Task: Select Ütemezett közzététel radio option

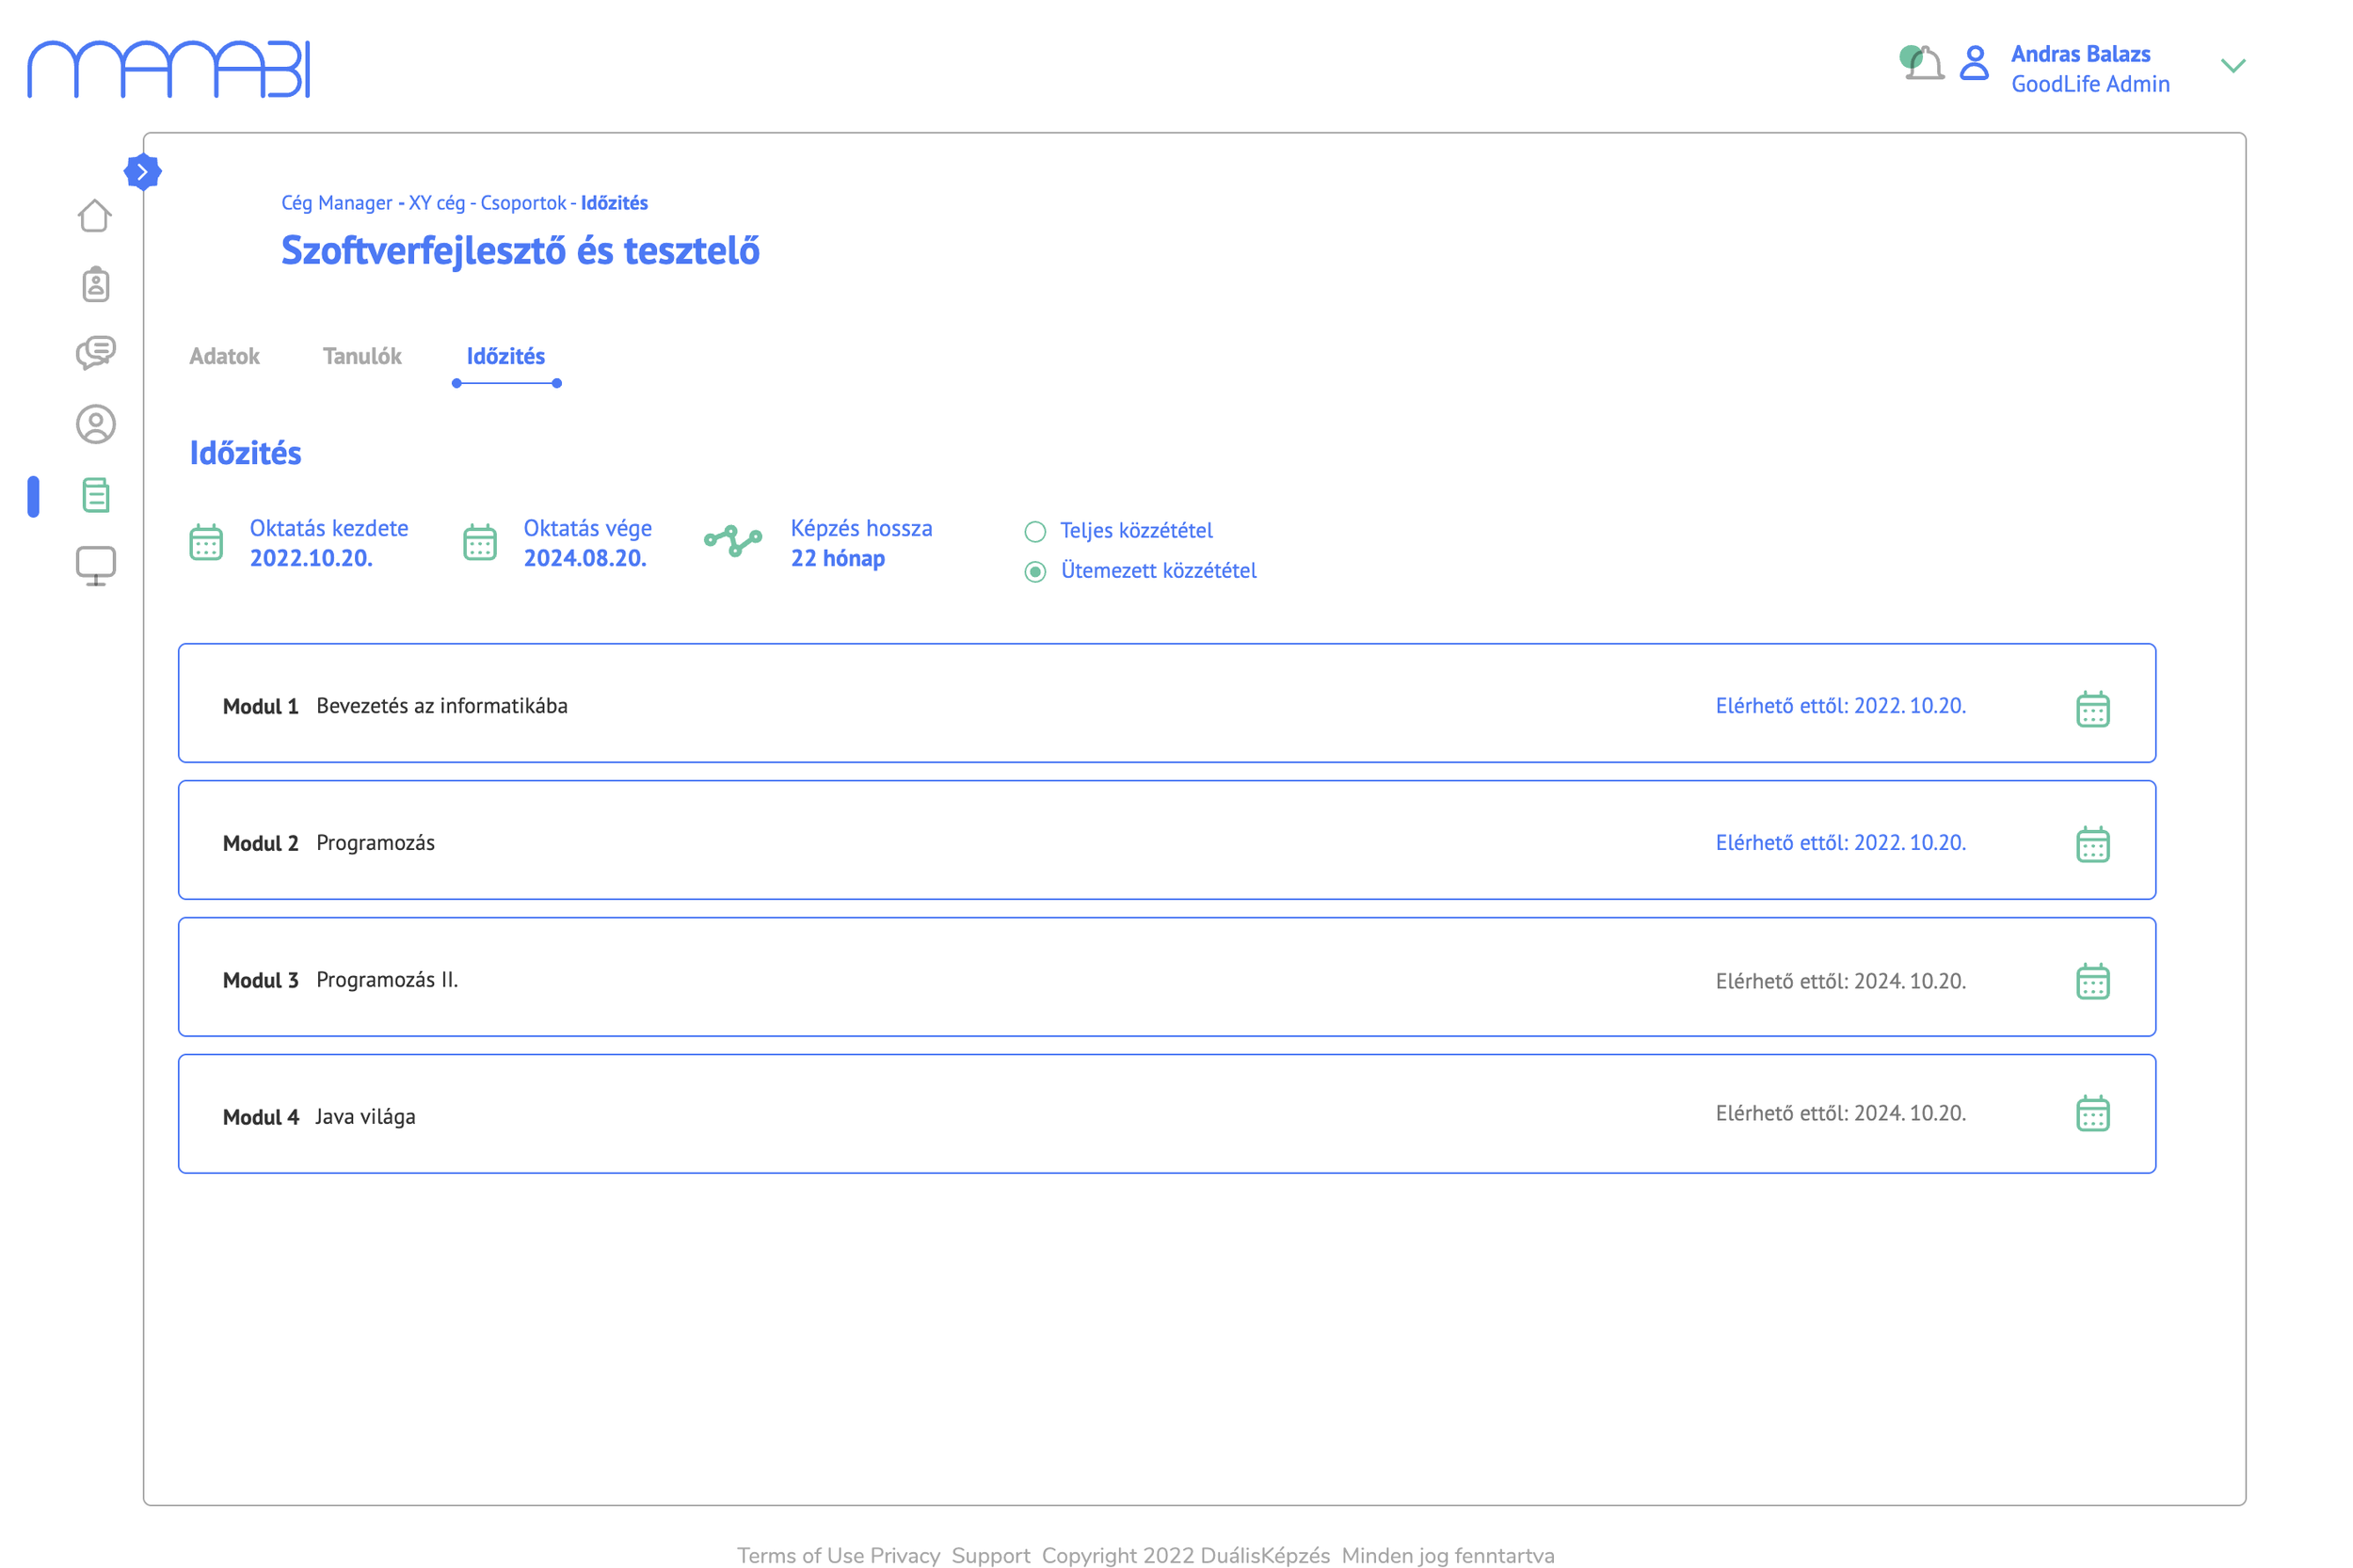Action: (1035, 571)
